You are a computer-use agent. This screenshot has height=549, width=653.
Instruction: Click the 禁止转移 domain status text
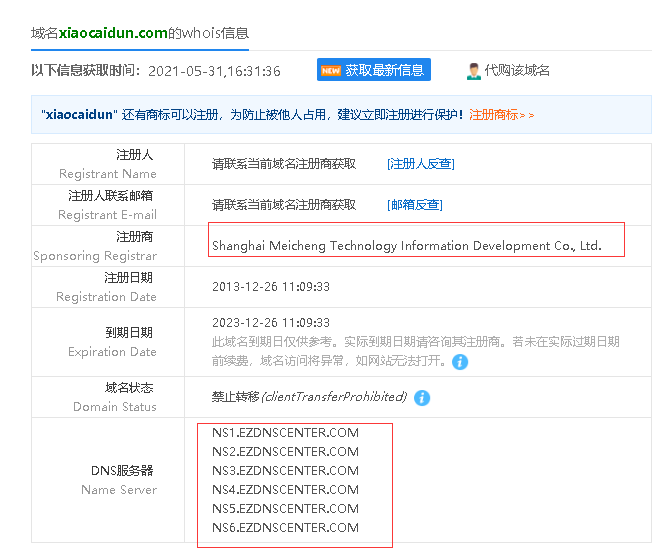pyautogui.click(x=235, y=397)
